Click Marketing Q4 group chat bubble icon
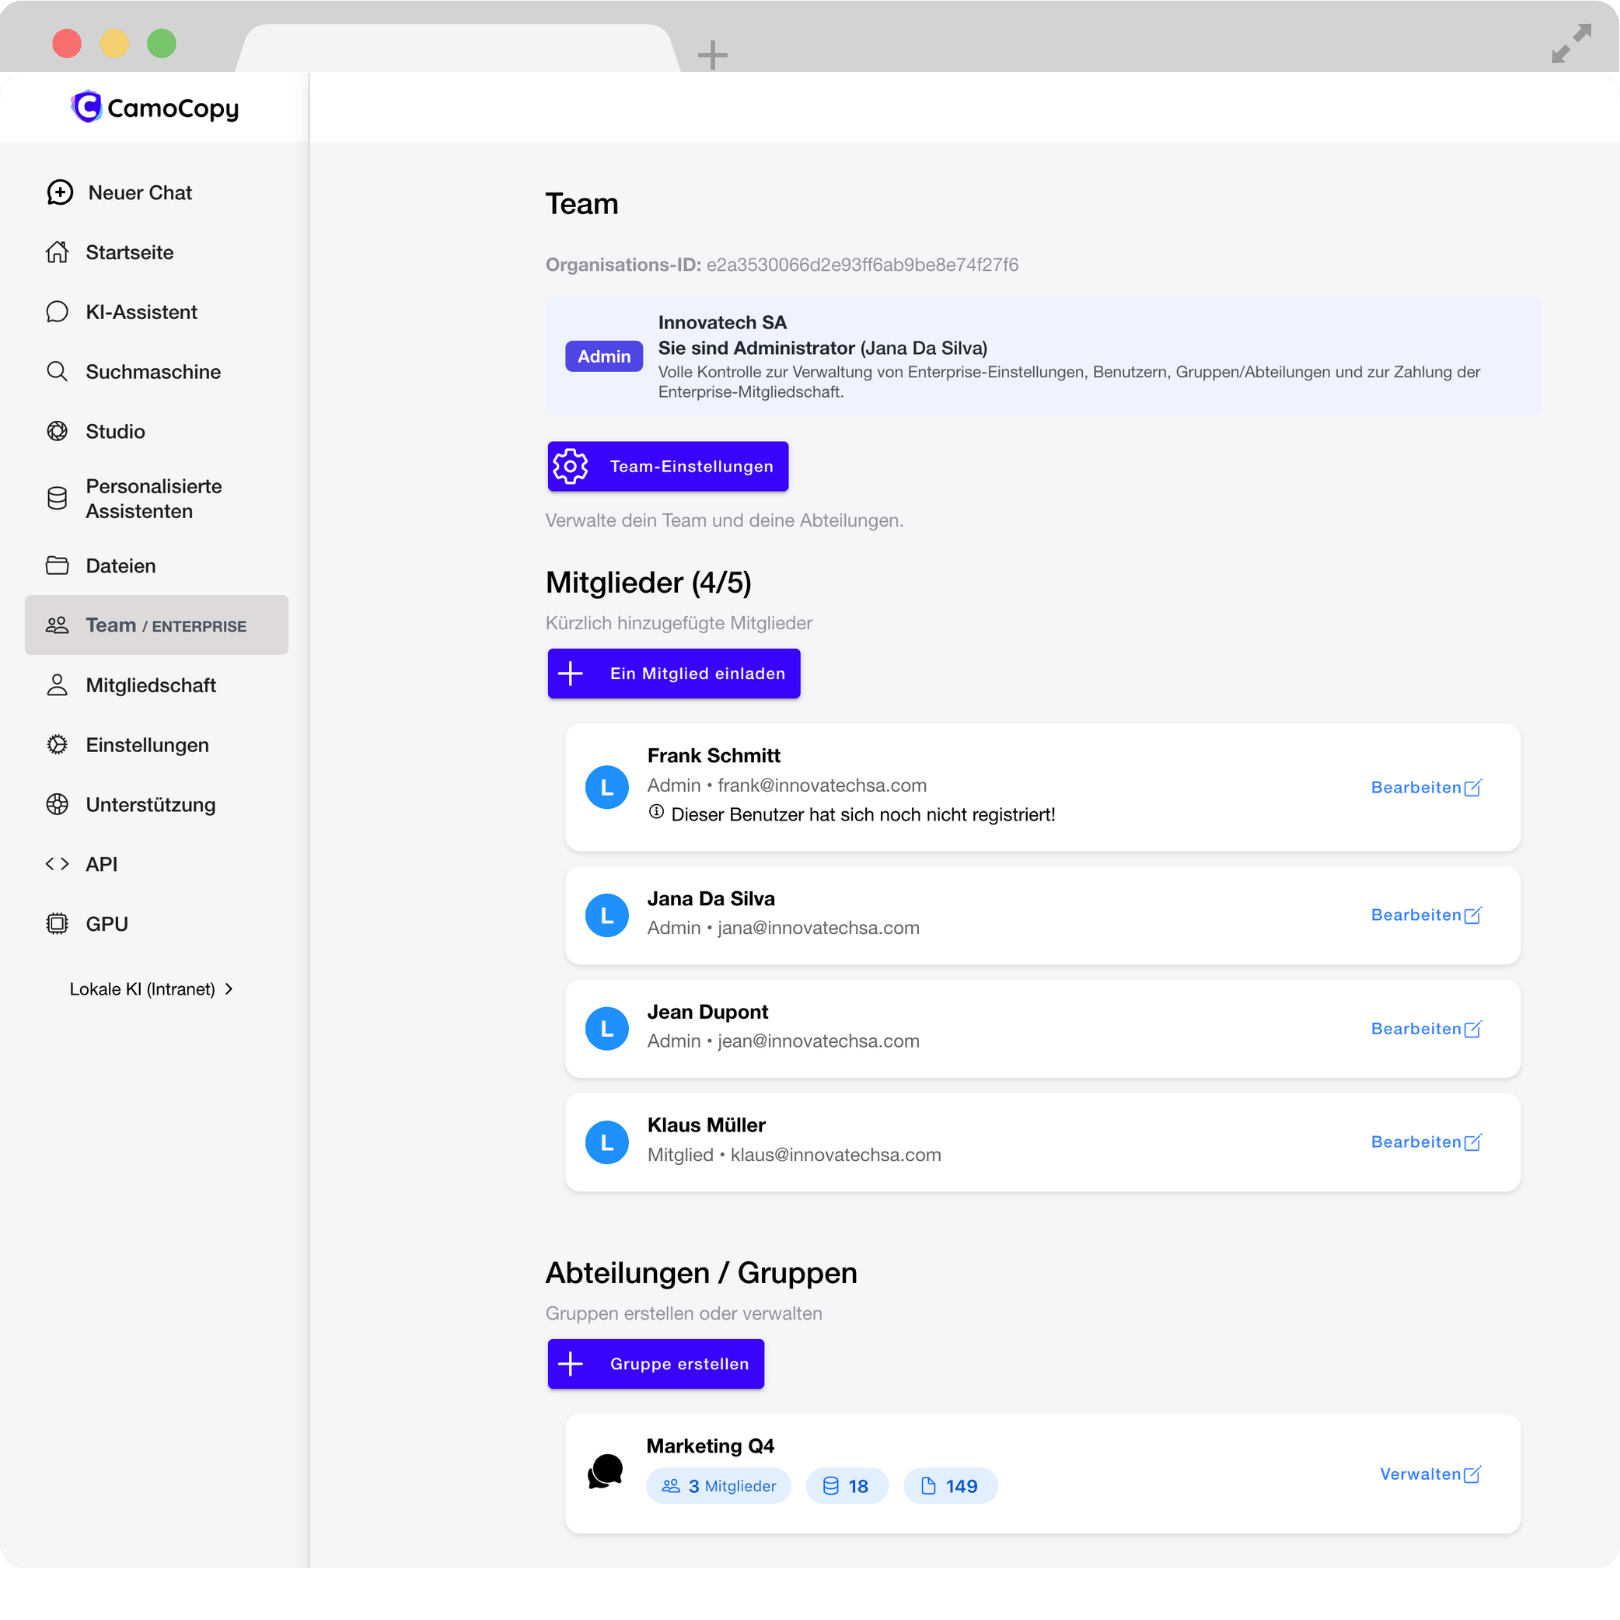Screen dimensions: 1620x1620 (x=606, y=1472)
